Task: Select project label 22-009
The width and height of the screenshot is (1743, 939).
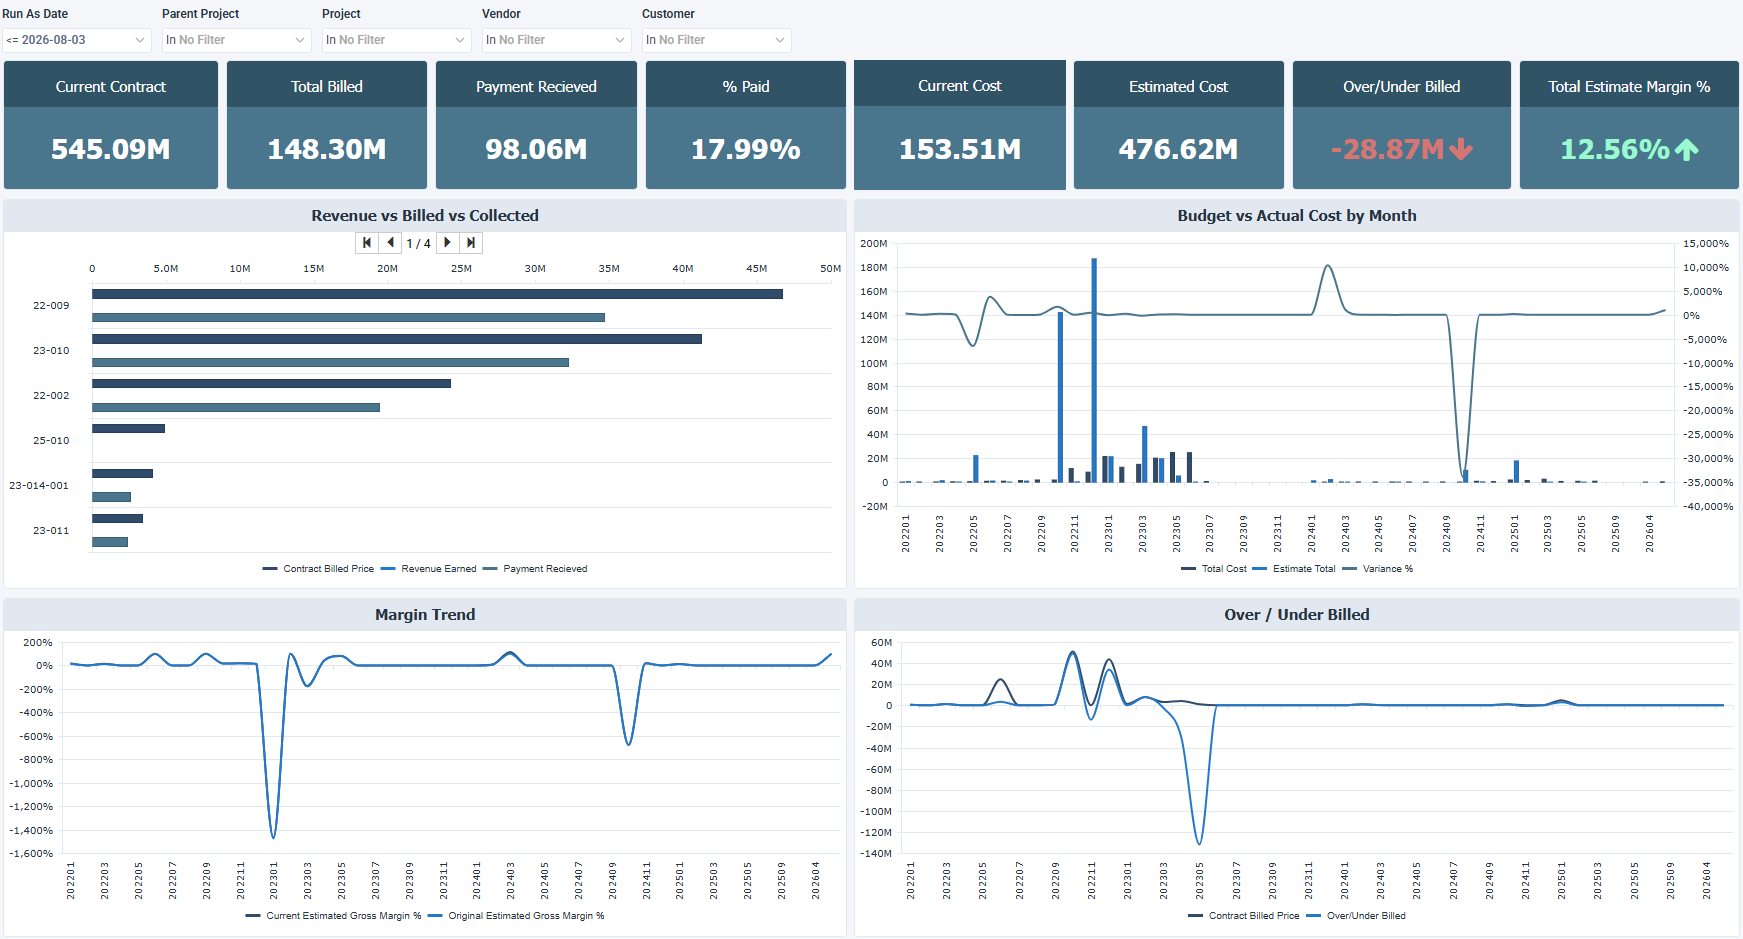Action: coord(51,306)
